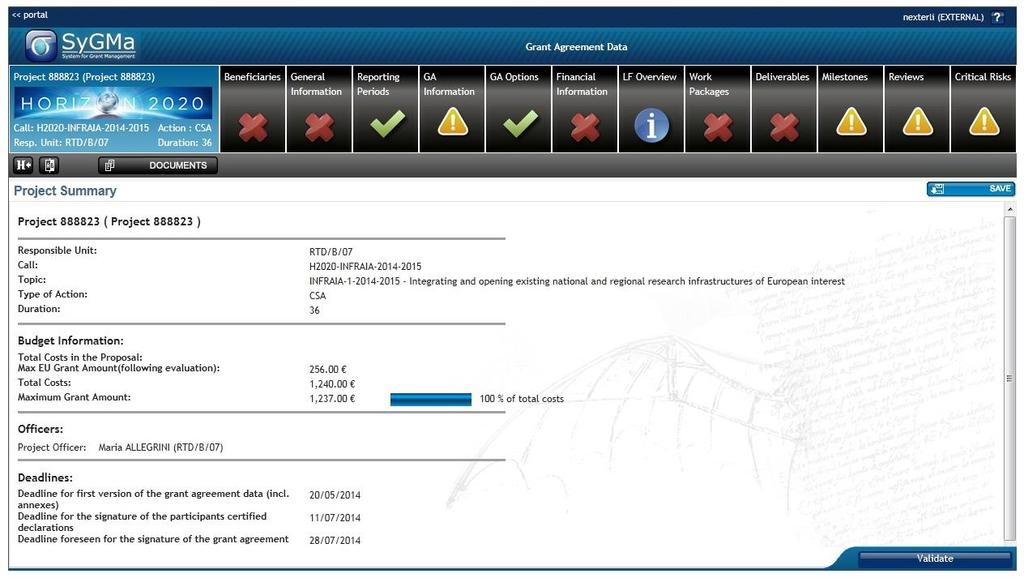Image resolution: width=1024 pixels, height=578 pixels.
Task: Return to portal via the << portal link
Action: tap(30, 14)
